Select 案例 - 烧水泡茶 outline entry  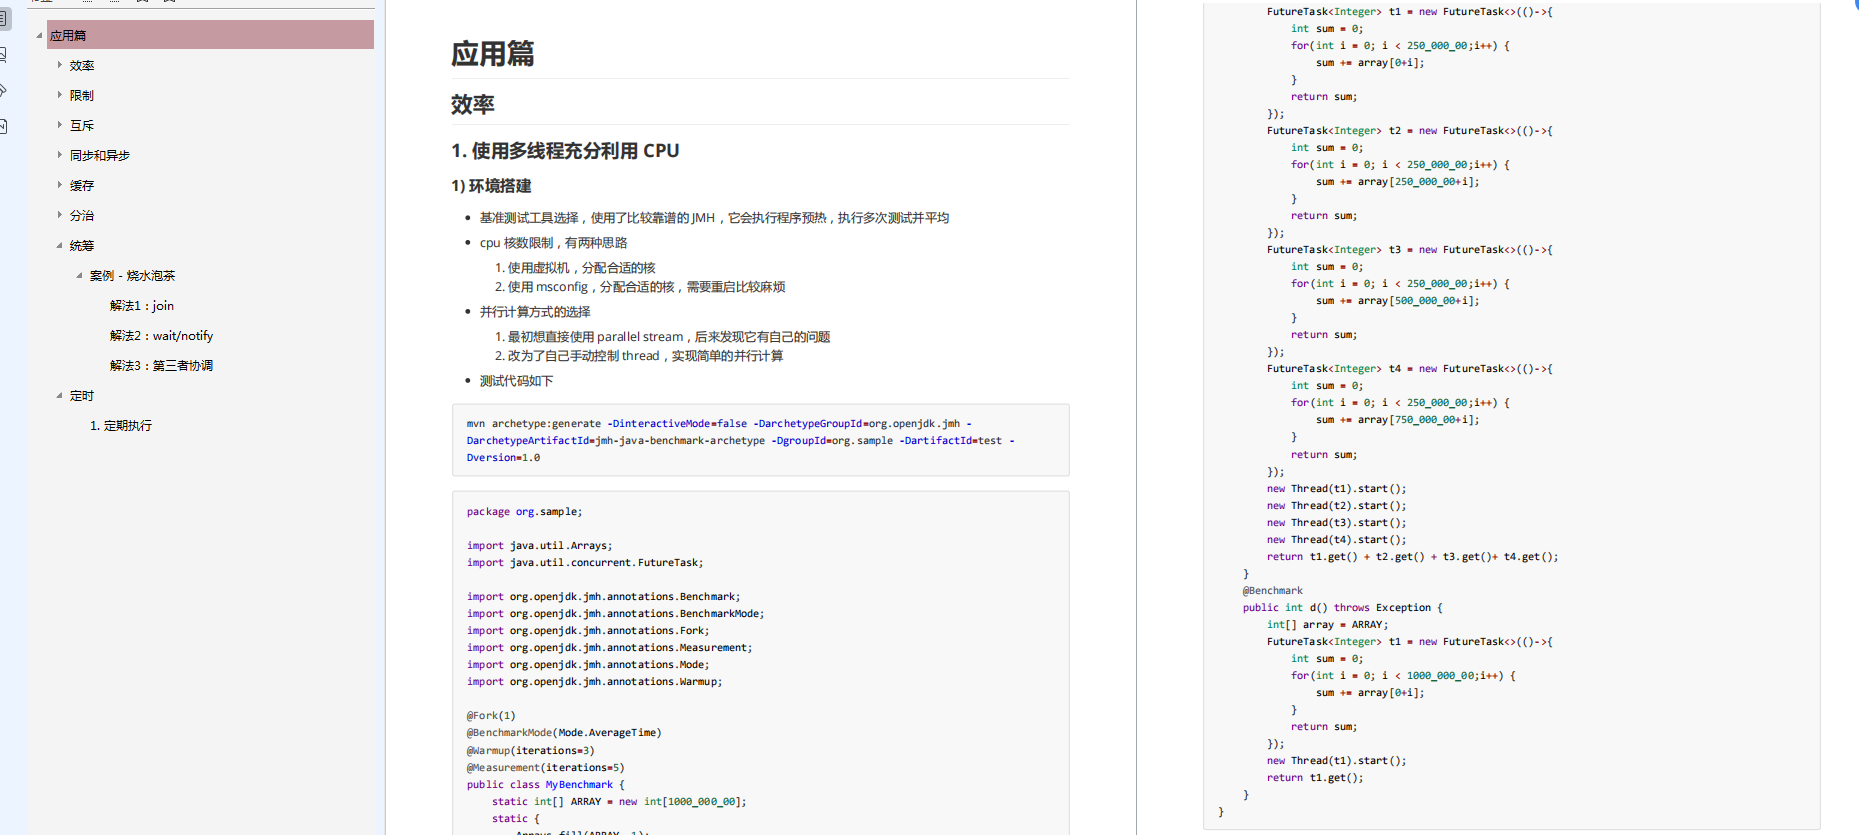(x=132, y=275)
